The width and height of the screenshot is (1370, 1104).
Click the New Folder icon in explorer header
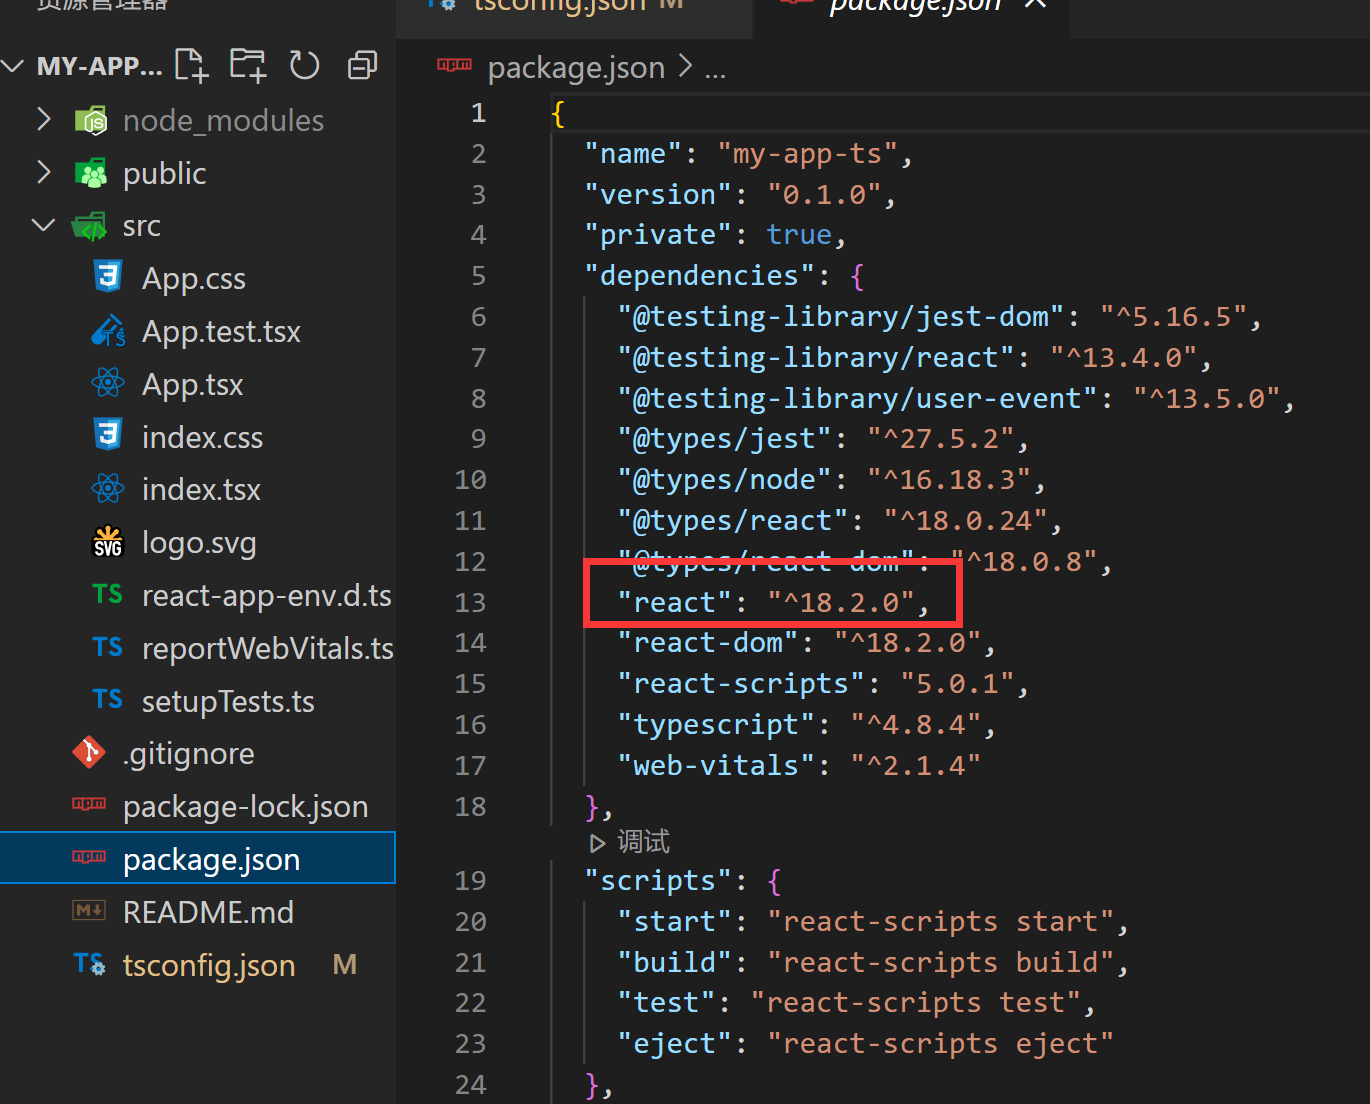point(247,66)
